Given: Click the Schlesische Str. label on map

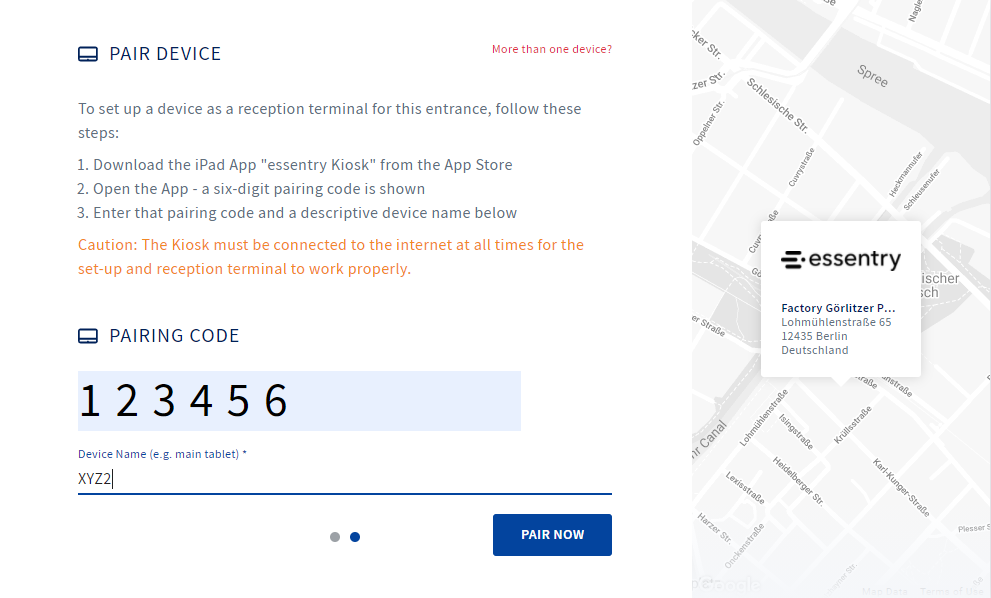Looking at the screenshot, I should (777, 106).
